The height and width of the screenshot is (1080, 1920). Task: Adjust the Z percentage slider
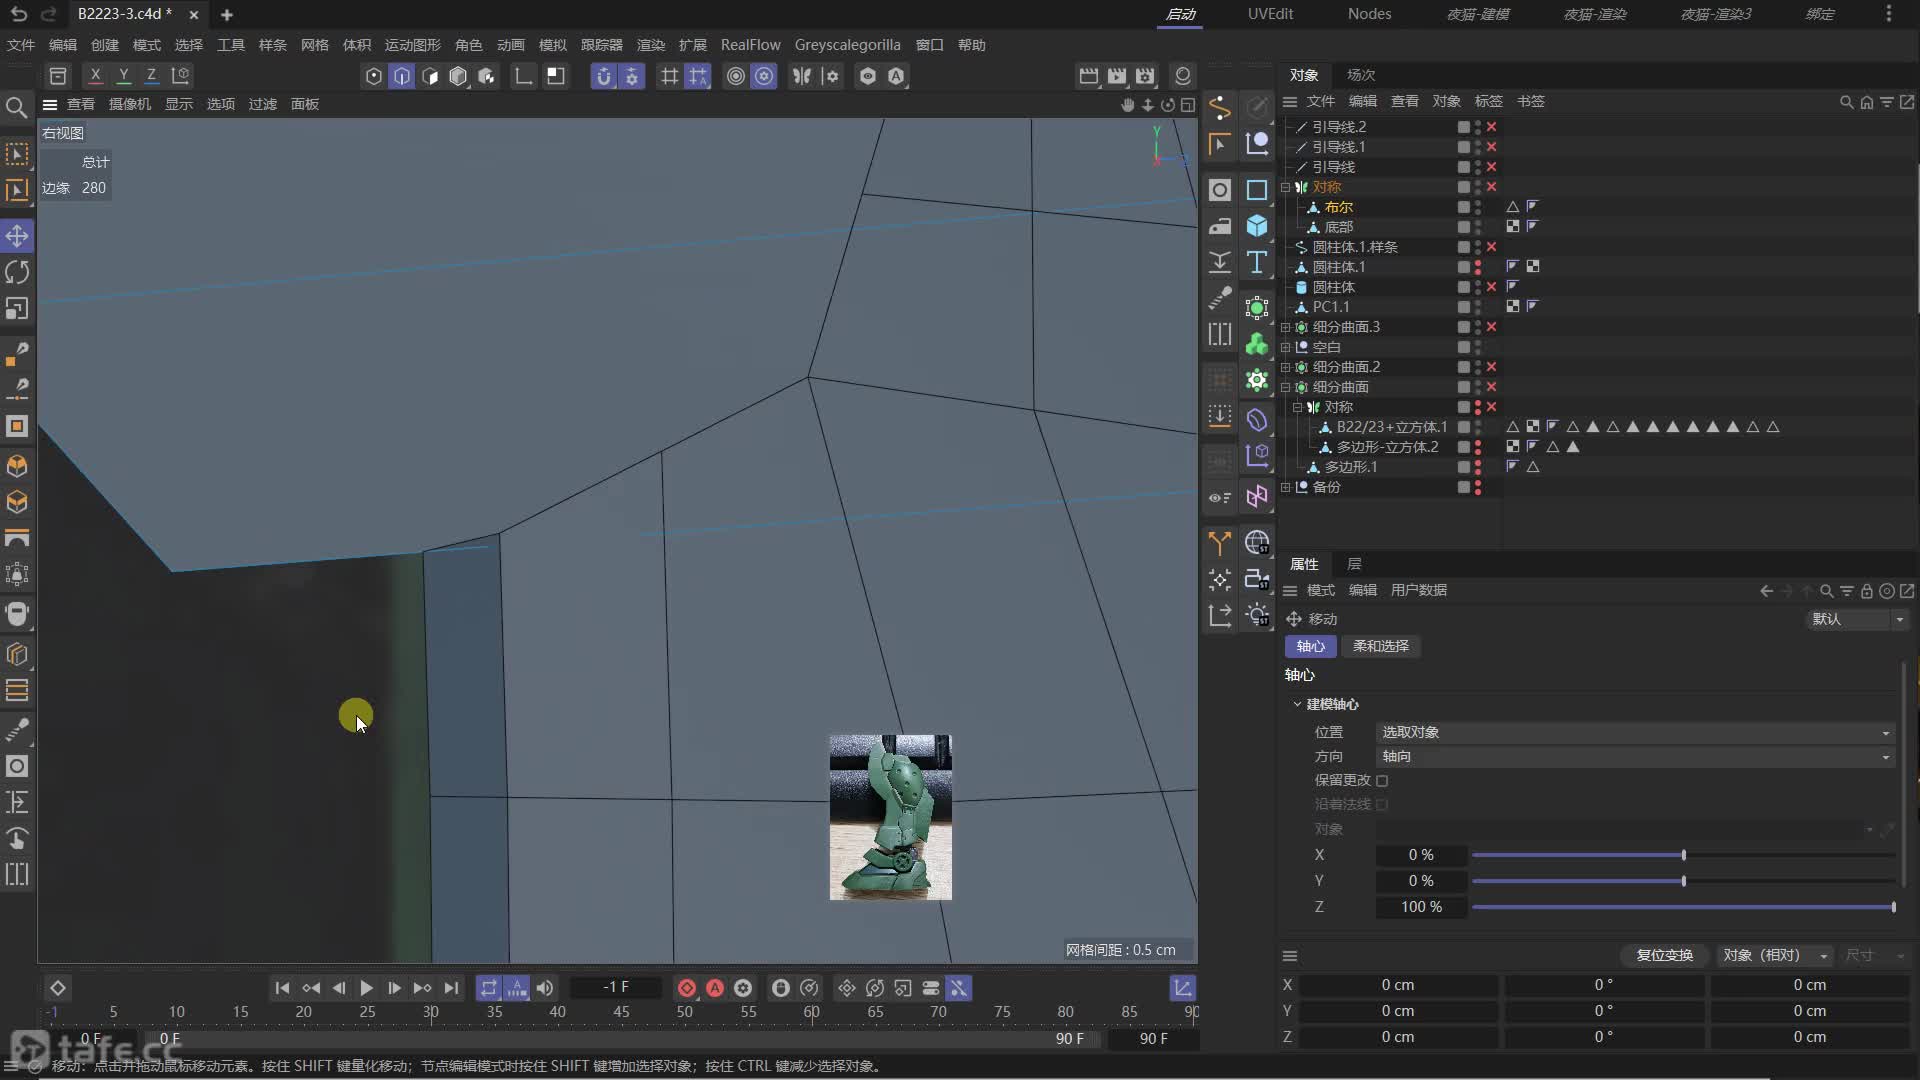coord(1683,907)
